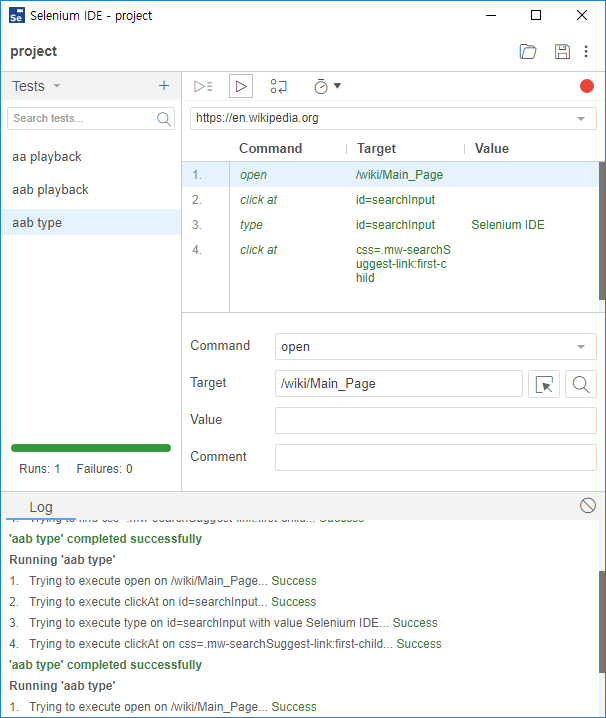Select the 'aa playback' test
Image resolution: width=606 pixels, height=718 pixels.
click(x=91, y=157)
